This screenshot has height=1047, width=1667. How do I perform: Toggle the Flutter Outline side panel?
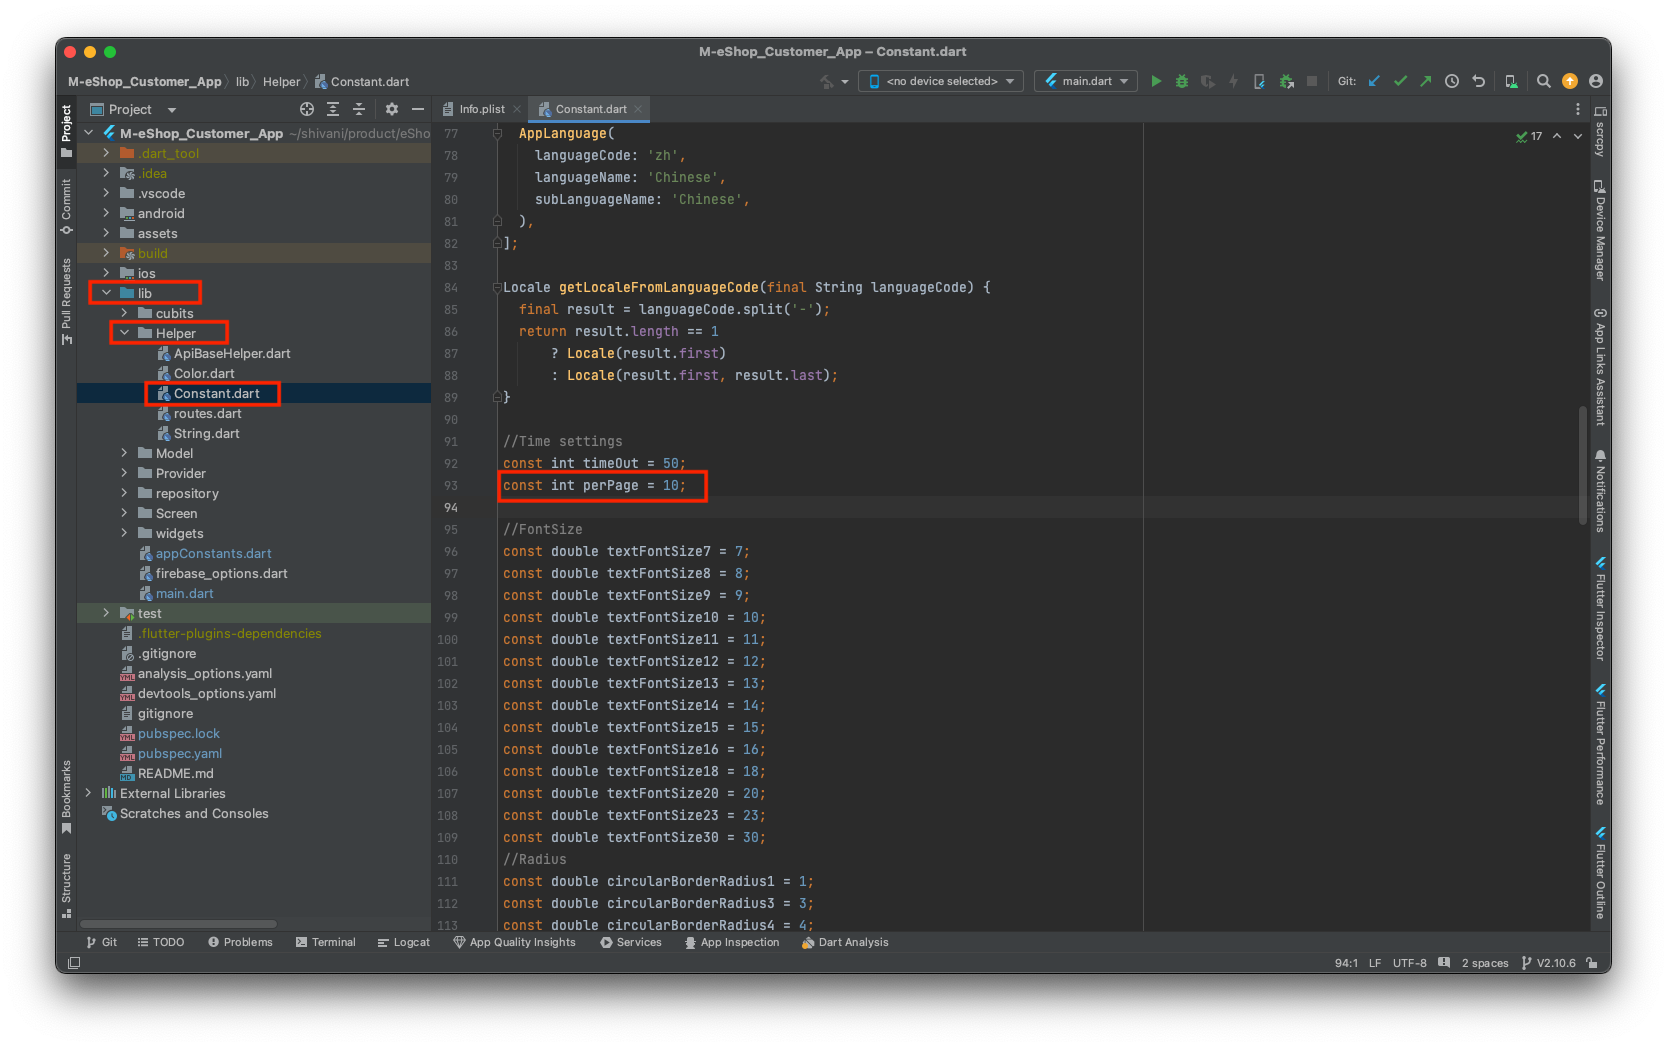[1600, 872]
